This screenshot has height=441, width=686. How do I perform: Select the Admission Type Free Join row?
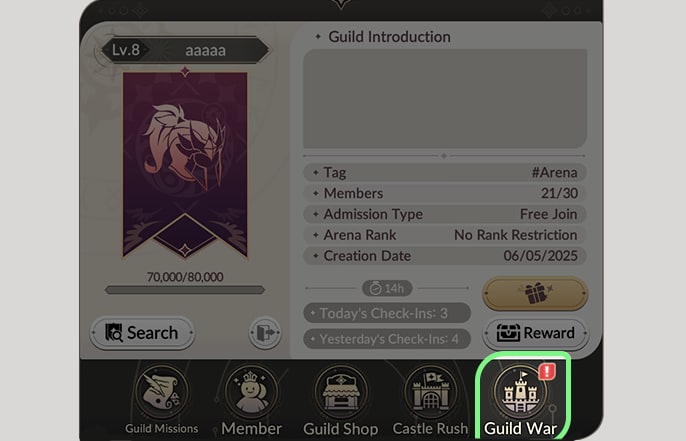[445, 214]
